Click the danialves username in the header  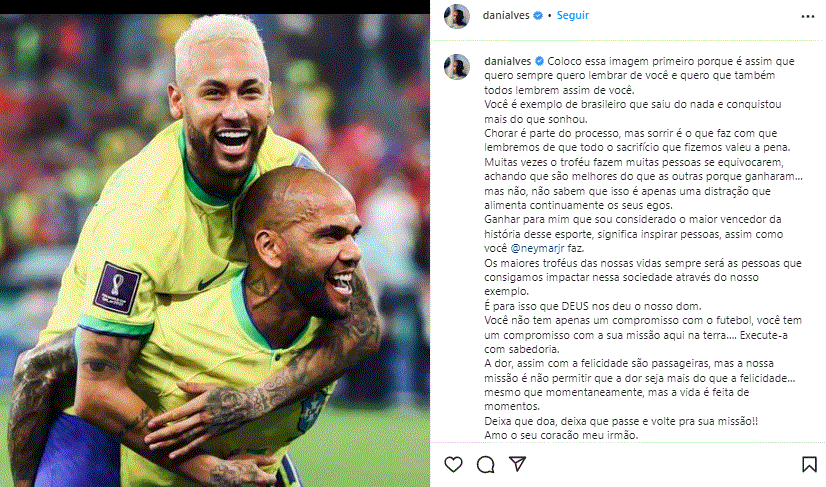tap(506, 15)
